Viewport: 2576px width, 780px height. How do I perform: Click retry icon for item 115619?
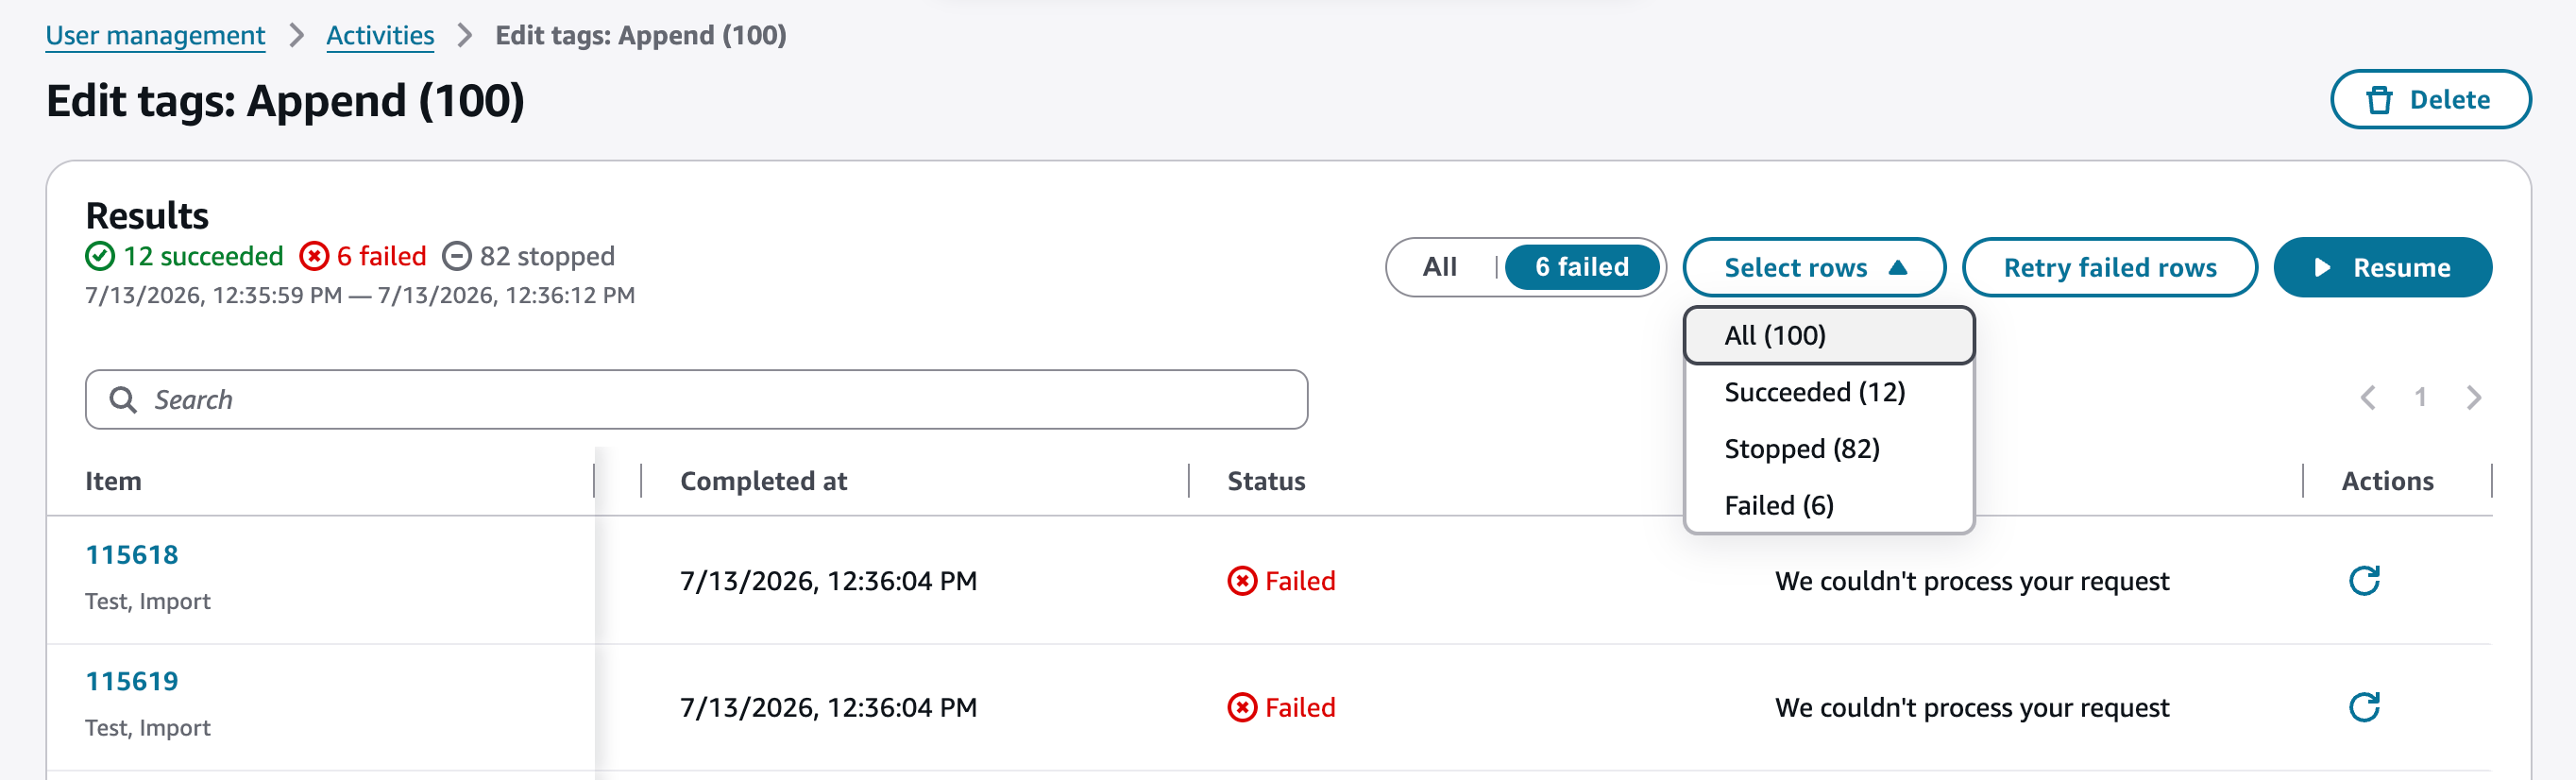2364,707
